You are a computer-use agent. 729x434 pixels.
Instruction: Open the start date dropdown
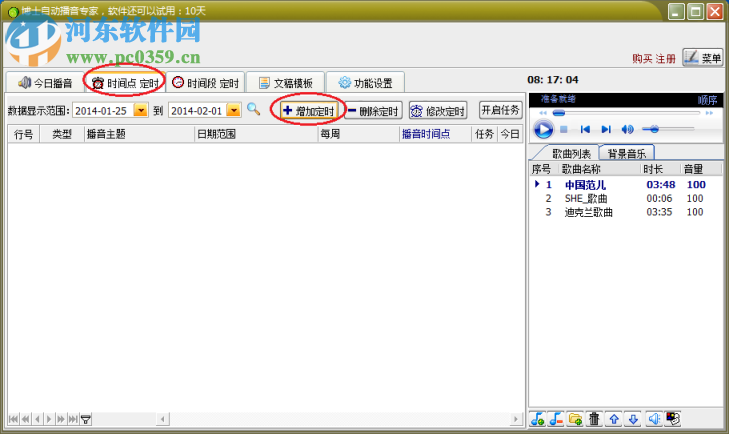[140, 110]
